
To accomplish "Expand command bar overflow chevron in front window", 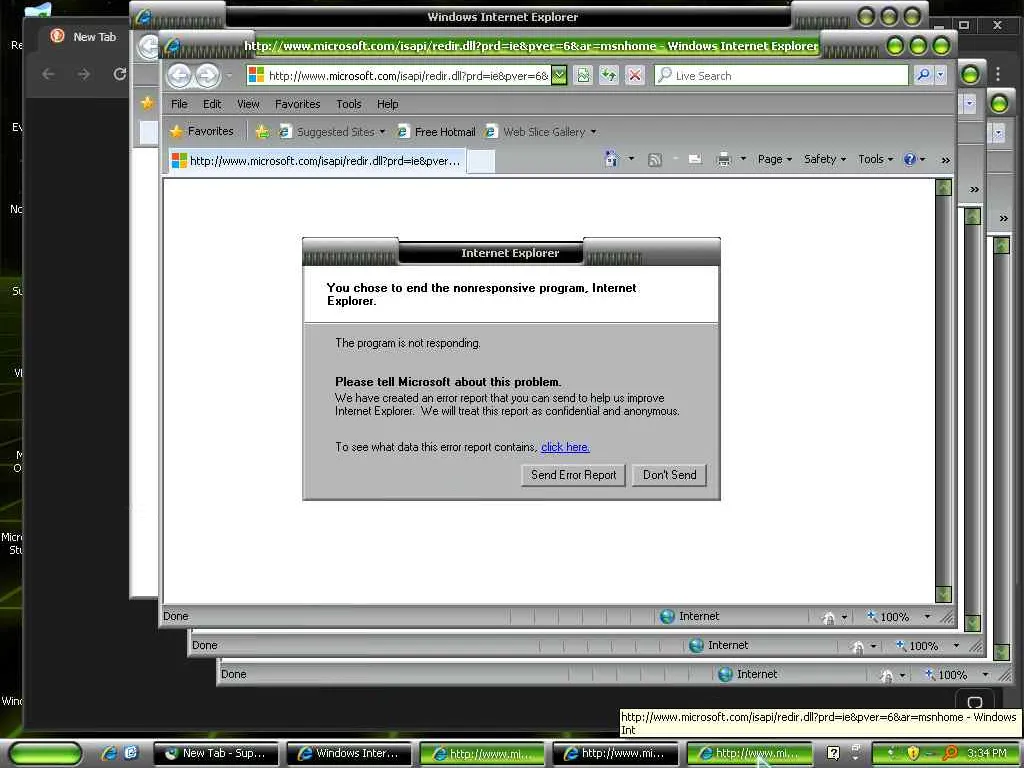I will pyautogui.click(x=945, y=160).
